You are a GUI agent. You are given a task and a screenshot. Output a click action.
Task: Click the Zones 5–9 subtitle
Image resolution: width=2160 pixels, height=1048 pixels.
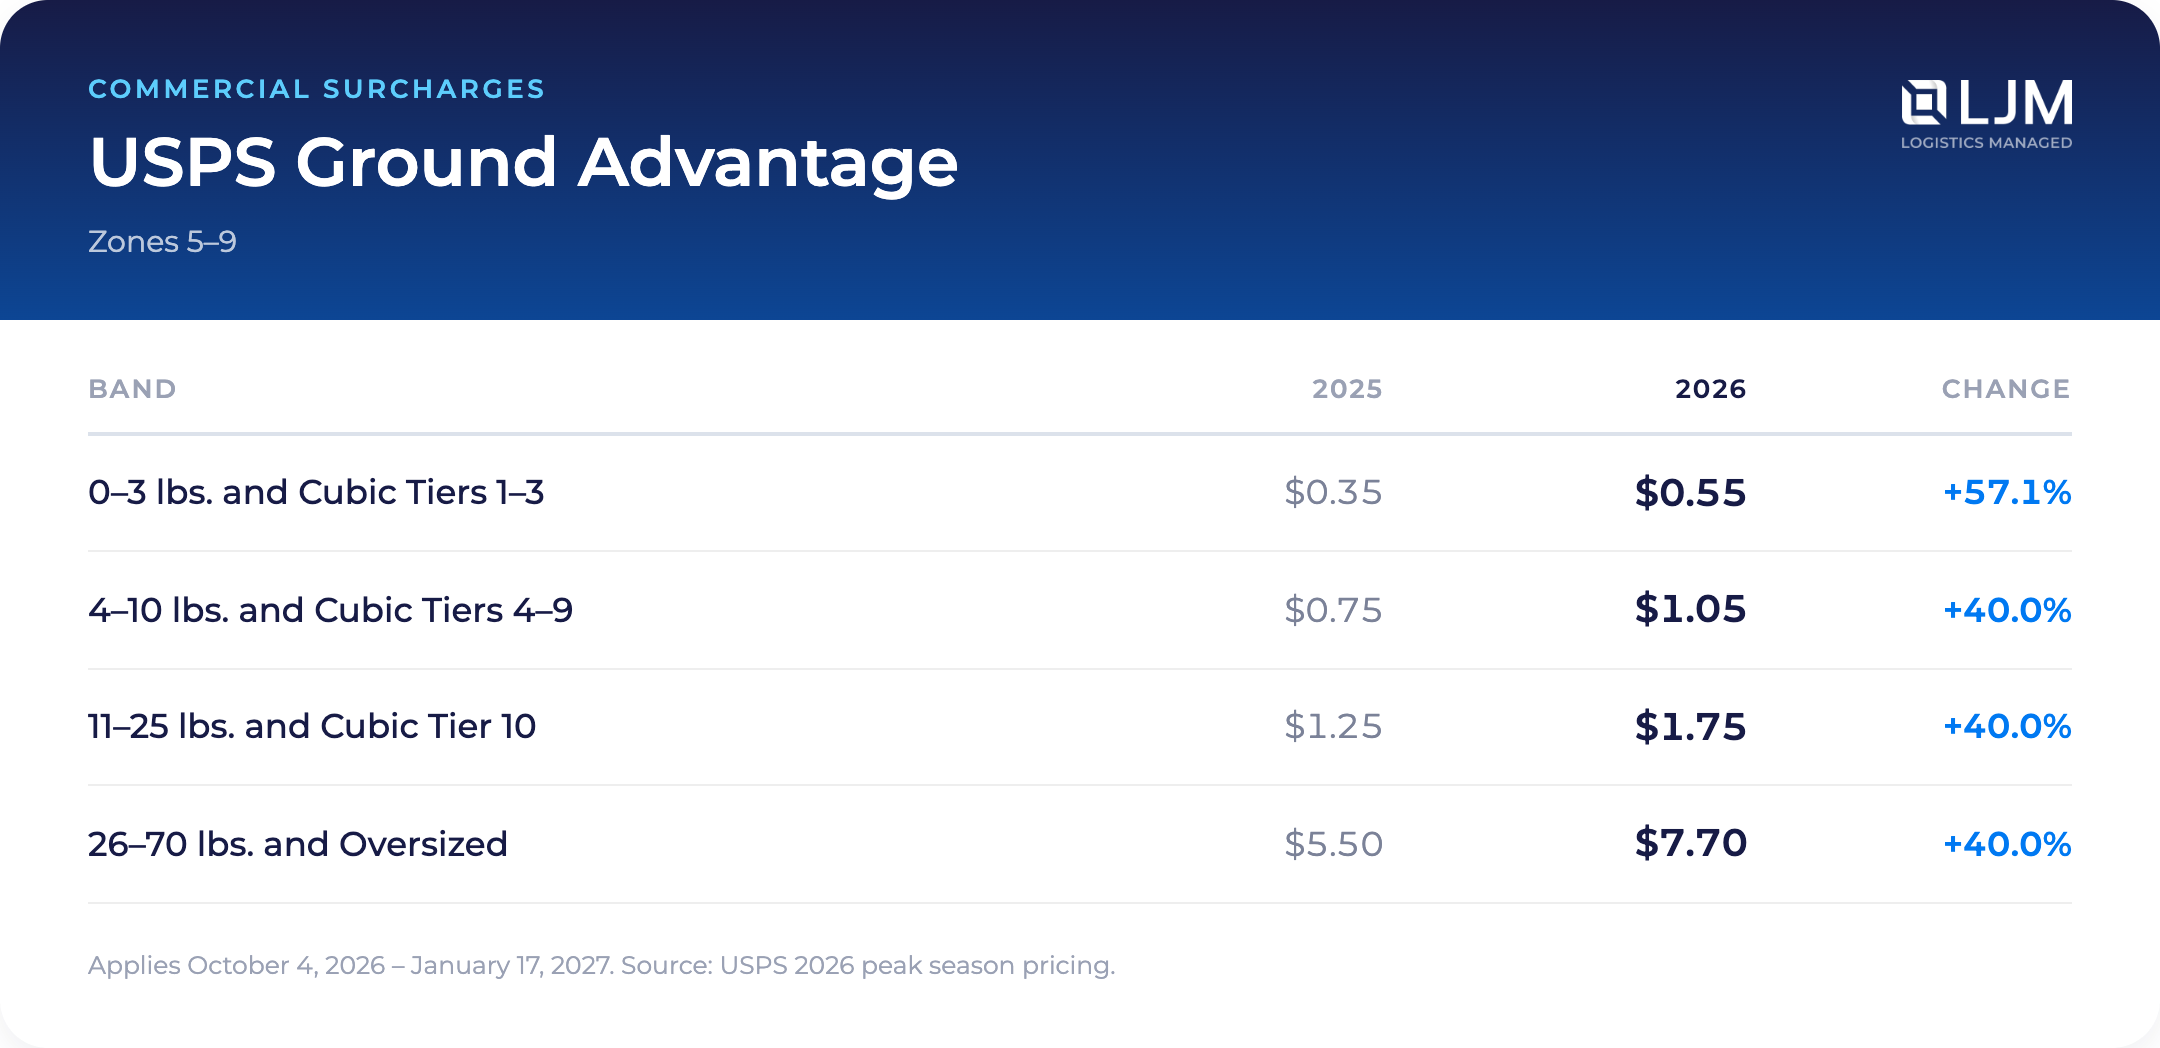[162, 242]
